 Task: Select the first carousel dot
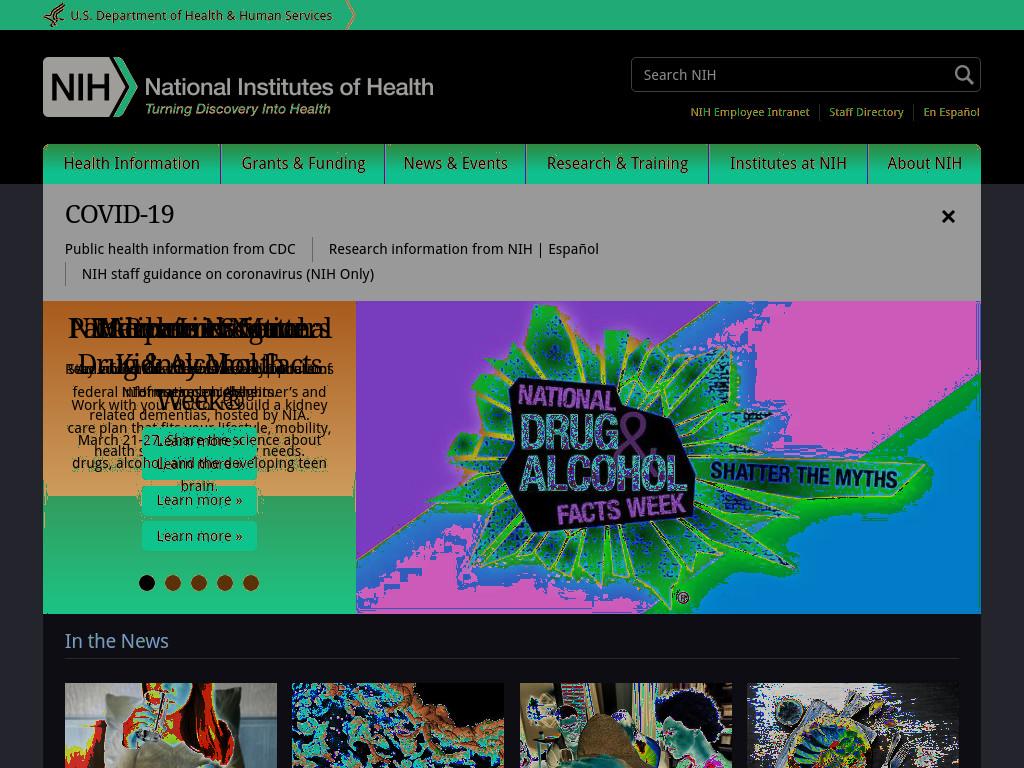tap(147, 583)
